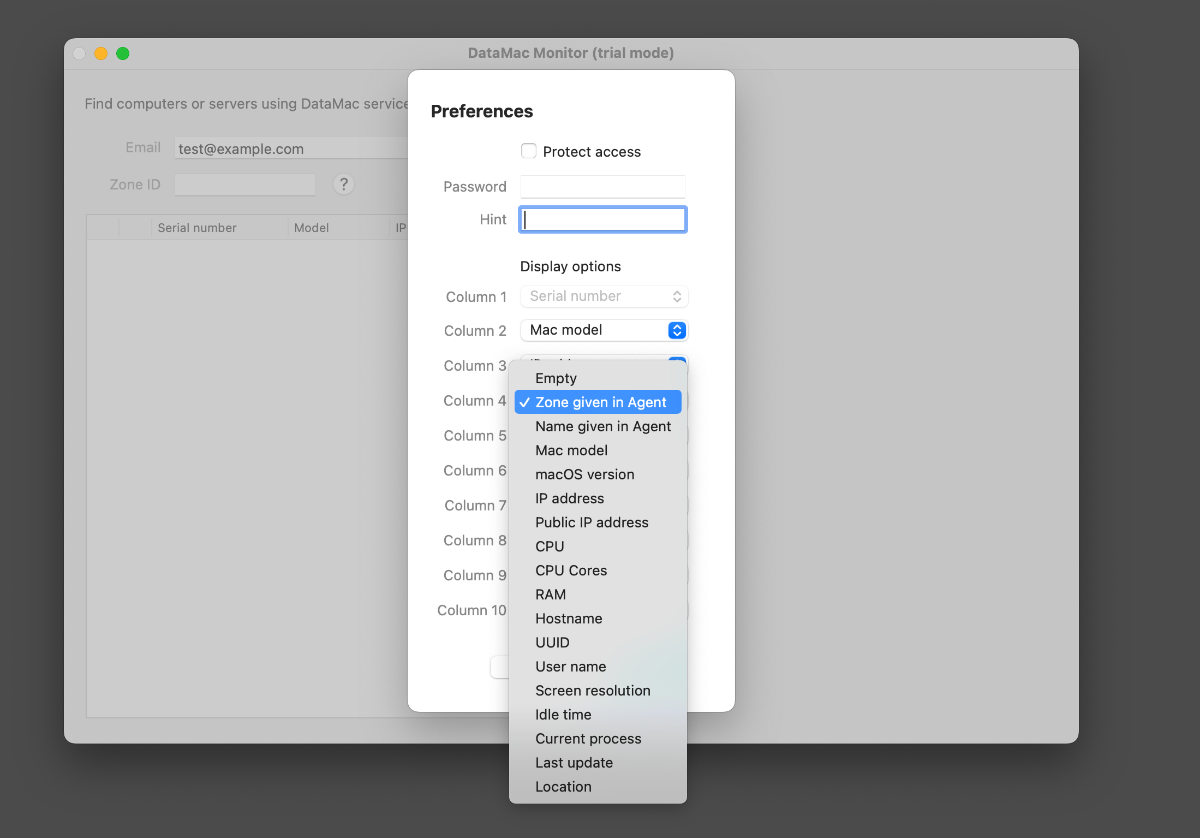Select Screen resolution option
The image size is (1200, 838).
(598, 690)
